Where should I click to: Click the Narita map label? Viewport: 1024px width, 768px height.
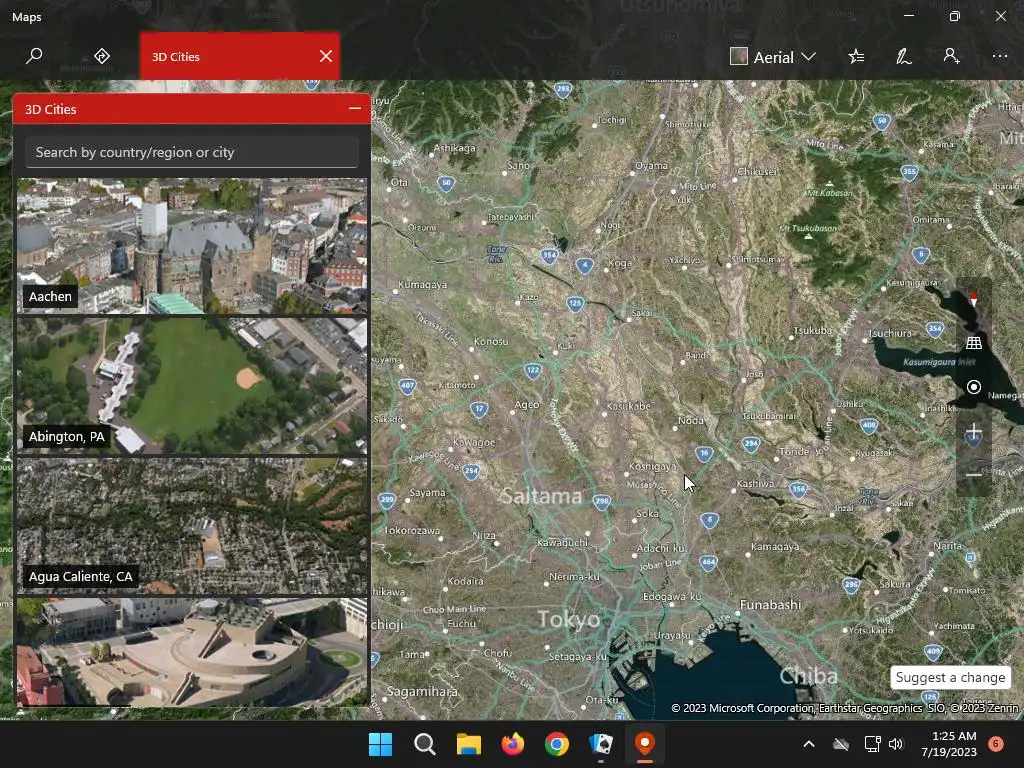[x=948, y=546]
